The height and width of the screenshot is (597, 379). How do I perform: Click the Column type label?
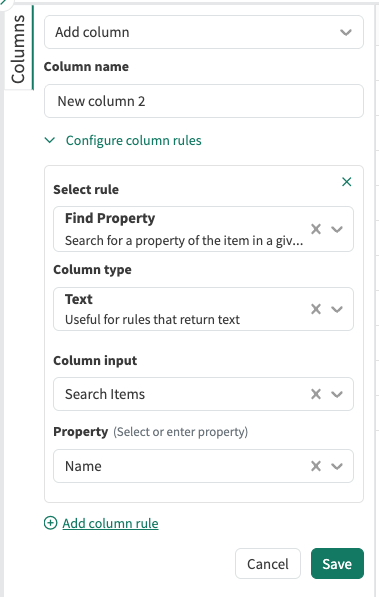click(93, 270)
